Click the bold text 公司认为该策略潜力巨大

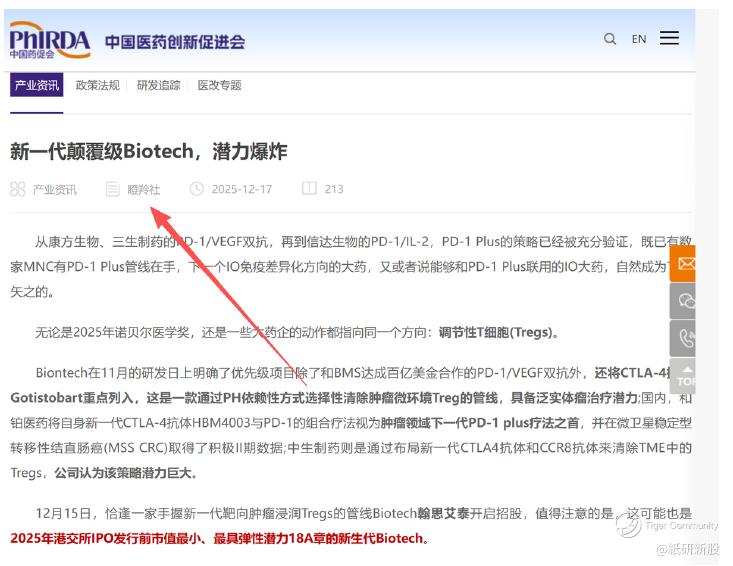click(125, 473)
